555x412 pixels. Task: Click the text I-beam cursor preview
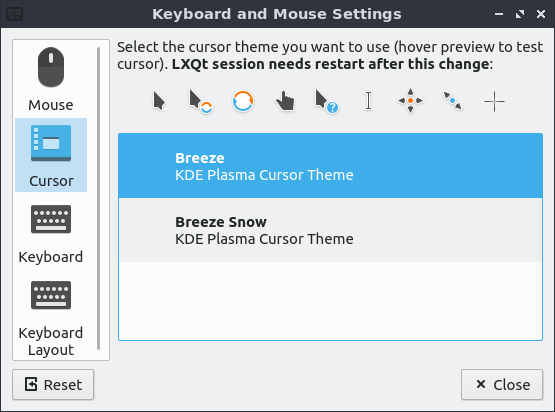(x=368, y=101)
